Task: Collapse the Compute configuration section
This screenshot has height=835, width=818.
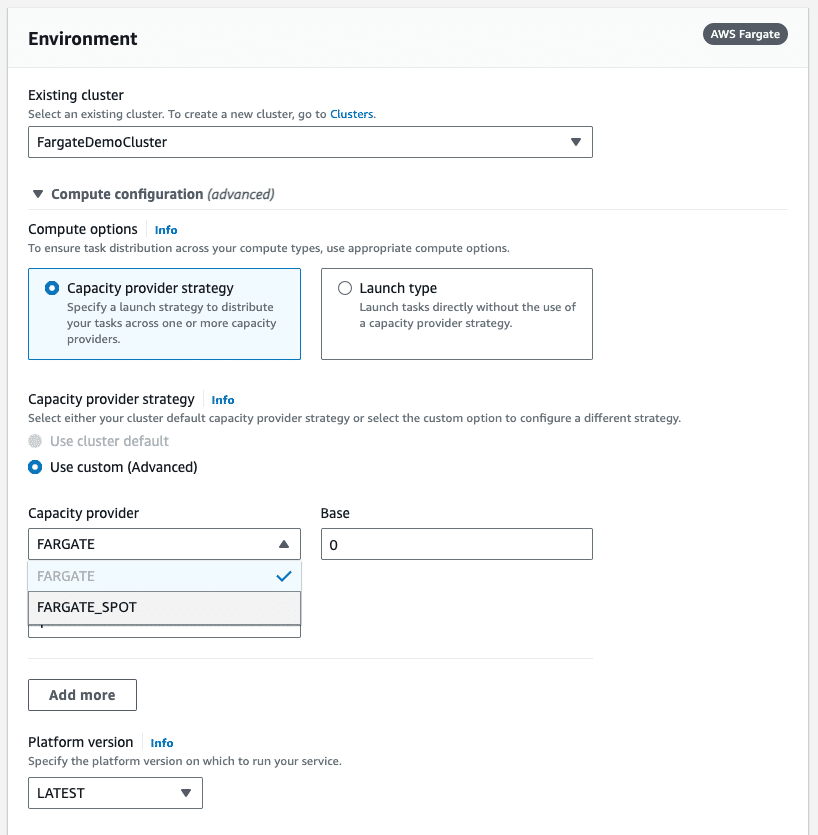Action: tap(37, 193)
